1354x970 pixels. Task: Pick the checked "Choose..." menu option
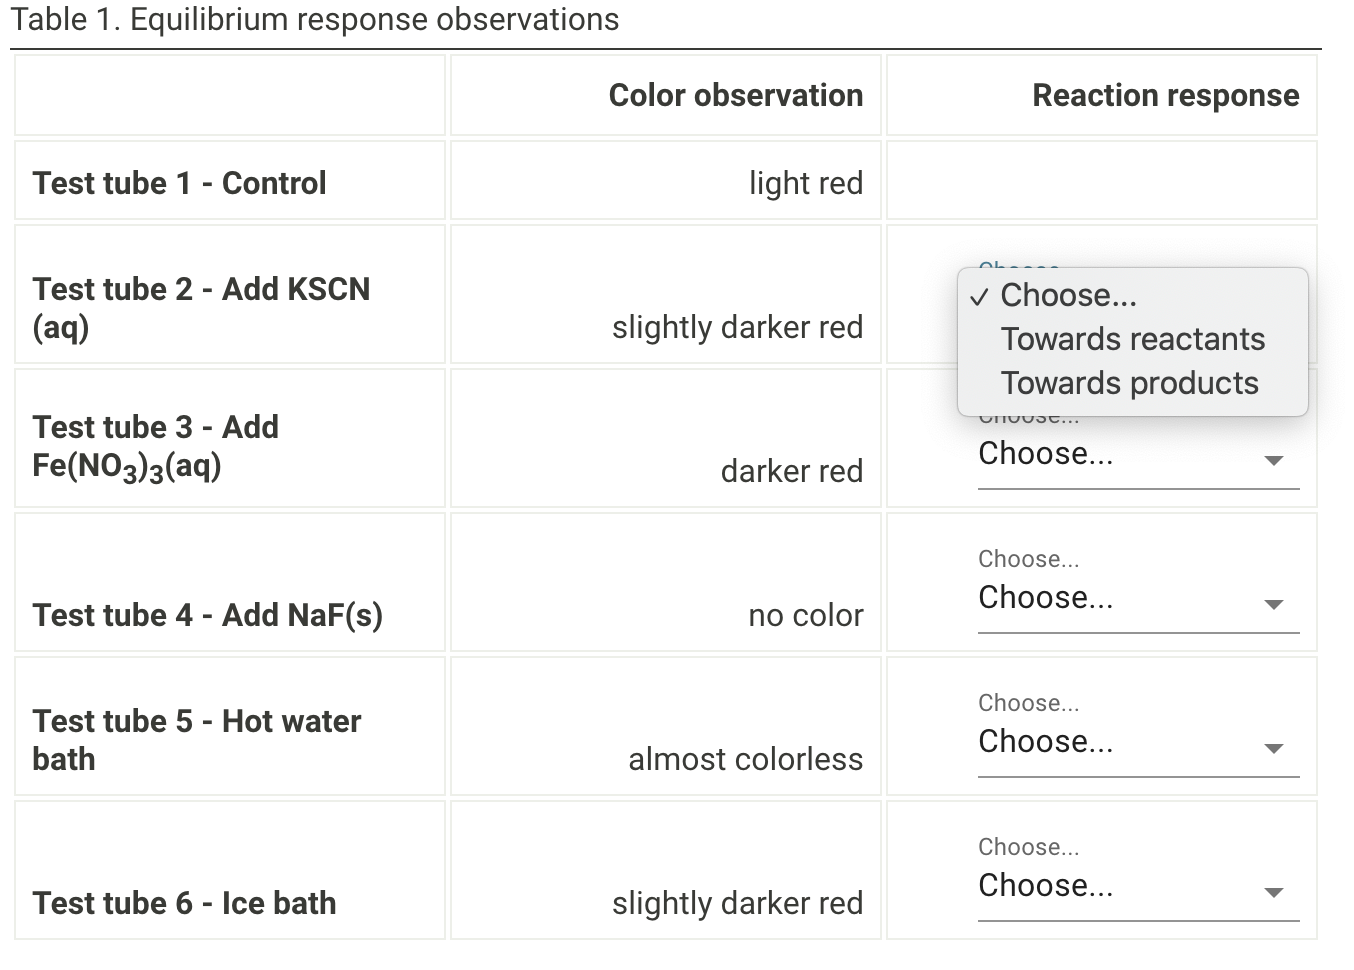[1068, 295]
